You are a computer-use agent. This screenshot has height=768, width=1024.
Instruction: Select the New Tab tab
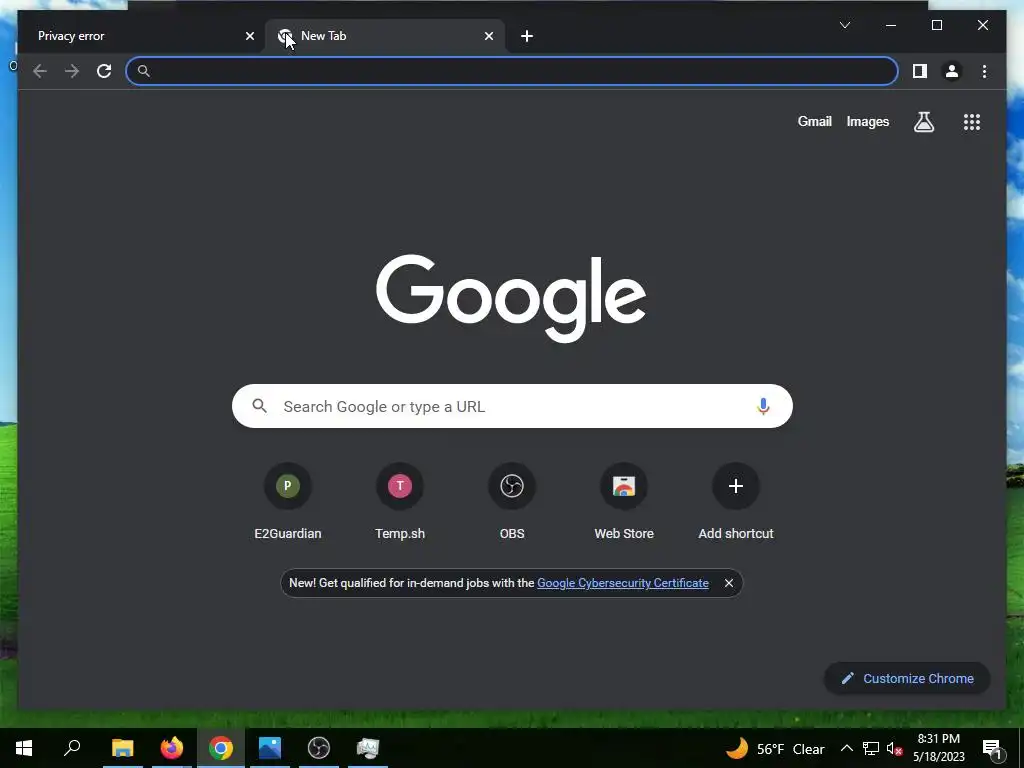coord(384,36)
